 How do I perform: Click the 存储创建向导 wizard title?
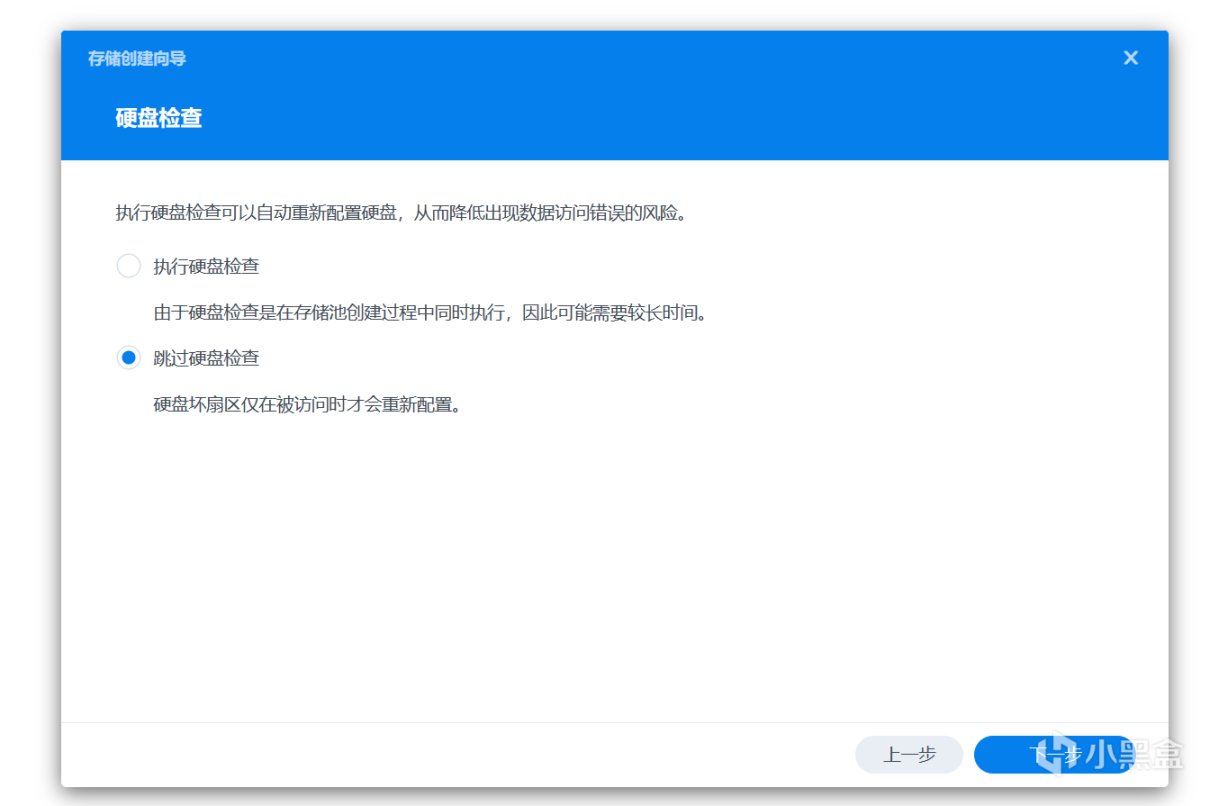pyautogui.click(x=137, y=58)
